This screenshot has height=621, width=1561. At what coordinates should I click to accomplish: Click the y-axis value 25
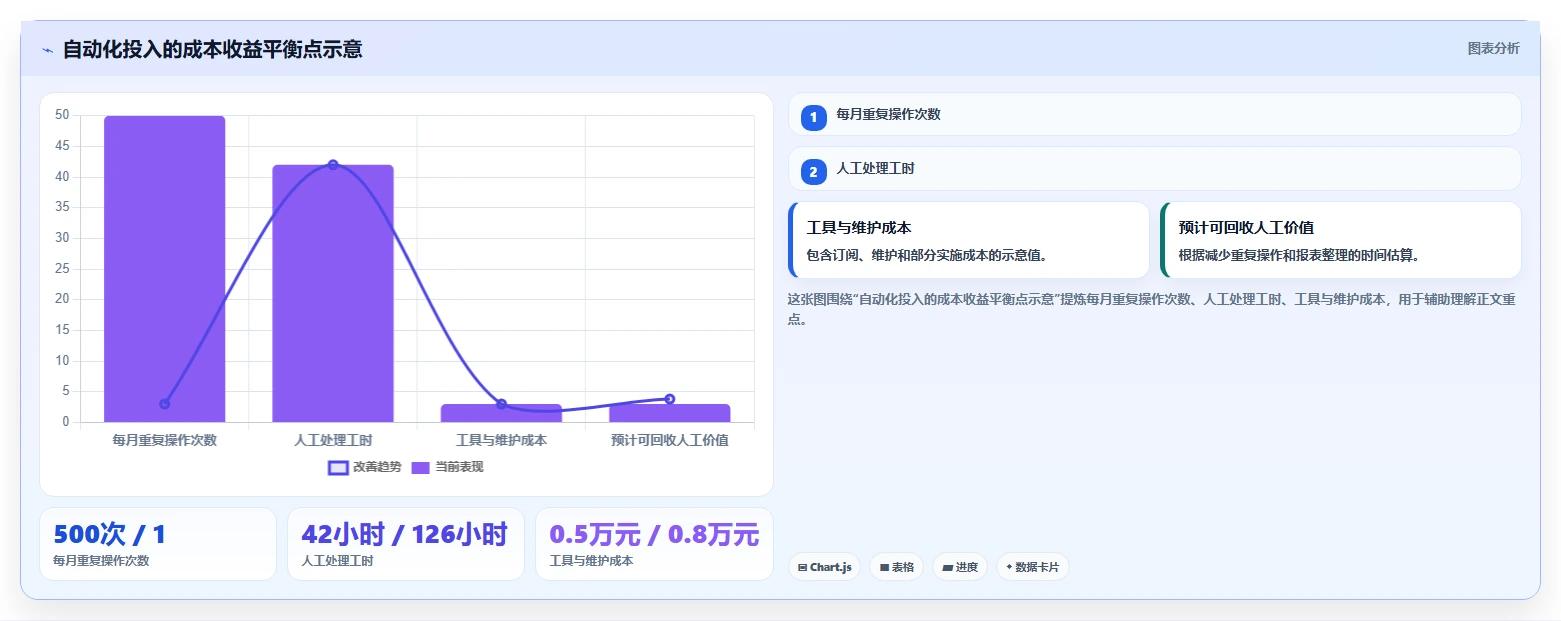(63, 269)
